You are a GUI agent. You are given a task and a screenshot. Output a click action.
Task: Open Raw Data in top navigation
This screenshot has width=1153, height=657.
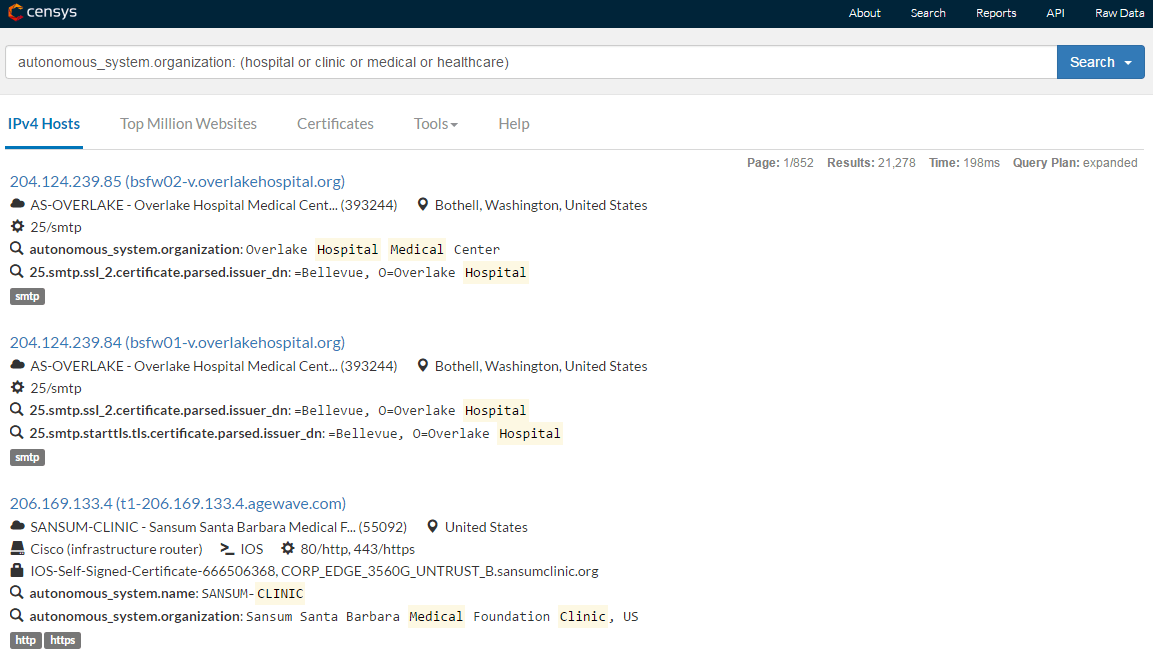(1119, 13)
